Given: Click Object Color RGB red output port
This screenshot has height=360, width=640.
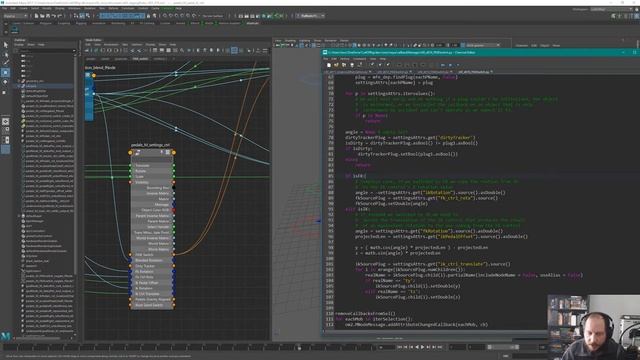Looking at the screenshot, I should (x=173, y=210).
